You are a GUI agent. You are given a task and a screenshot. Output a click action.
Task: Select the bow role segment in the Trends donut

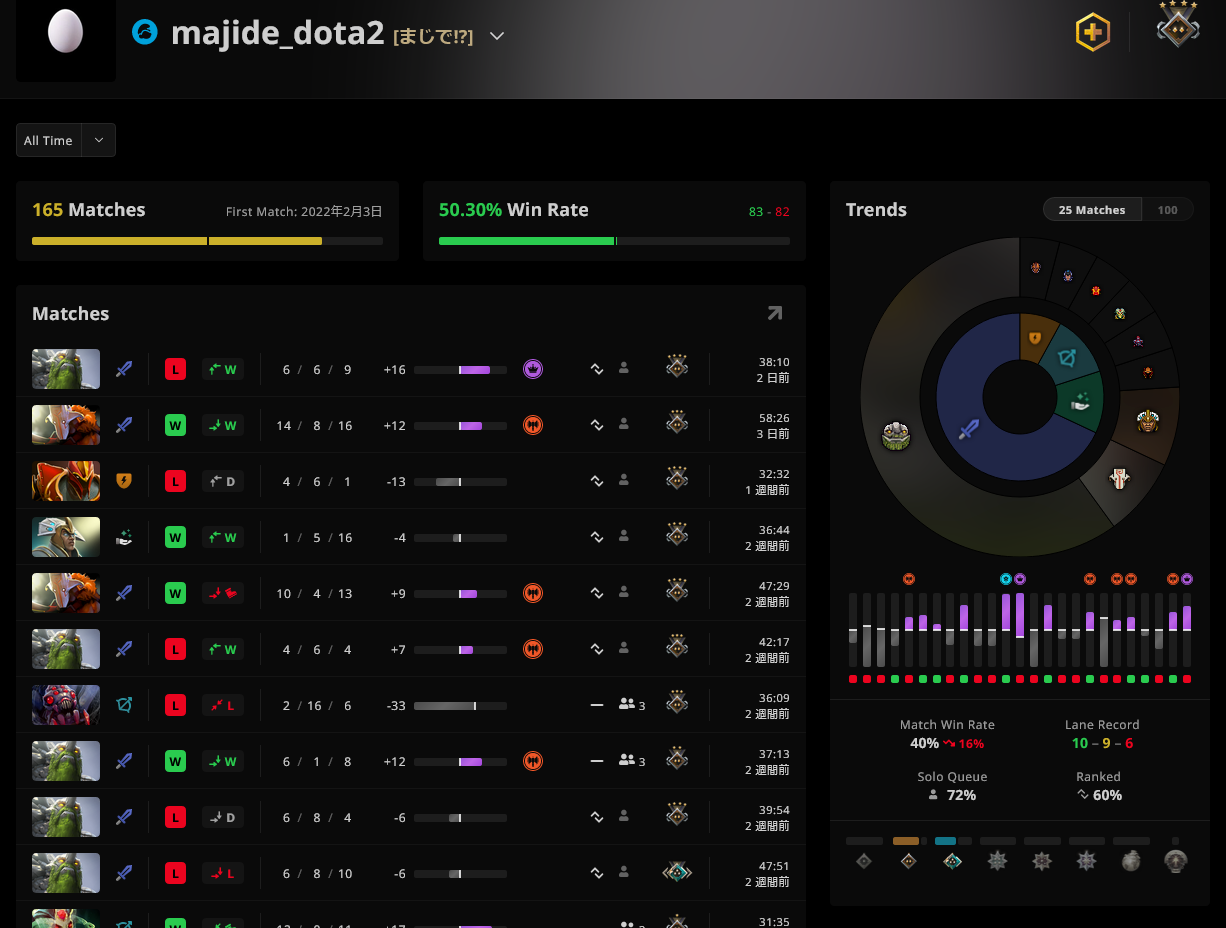[1068, 357]
